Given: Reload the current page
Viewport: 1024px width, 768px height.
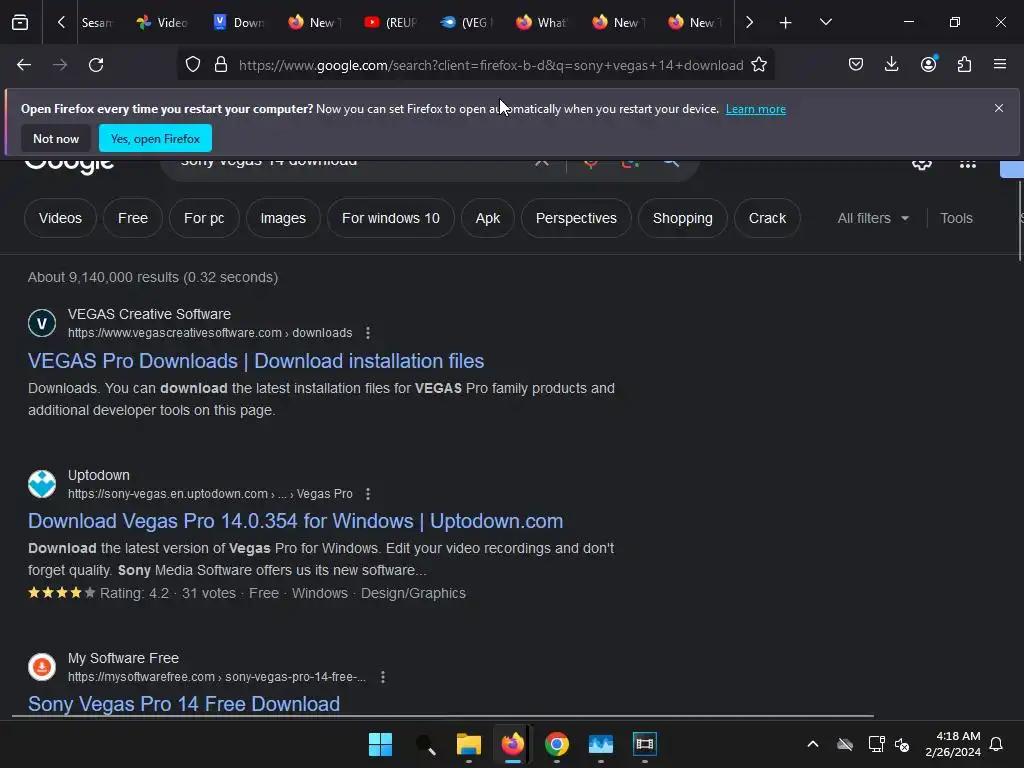Looking at the screenshot, I should 96,65.
